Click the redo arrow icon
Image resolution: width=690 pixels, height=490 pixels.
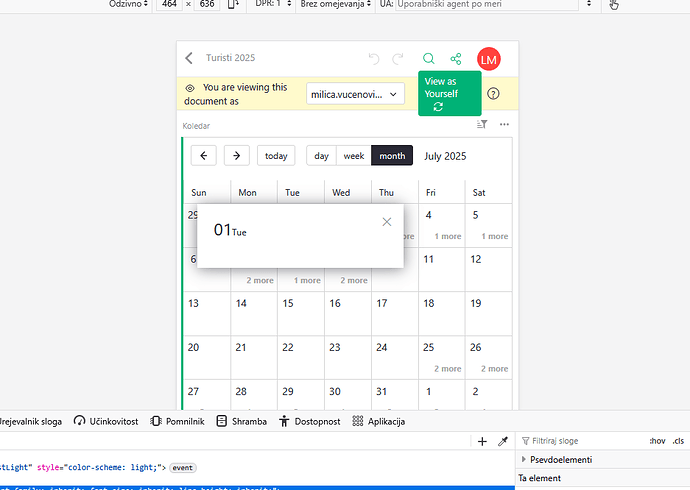tap(398, 59)
